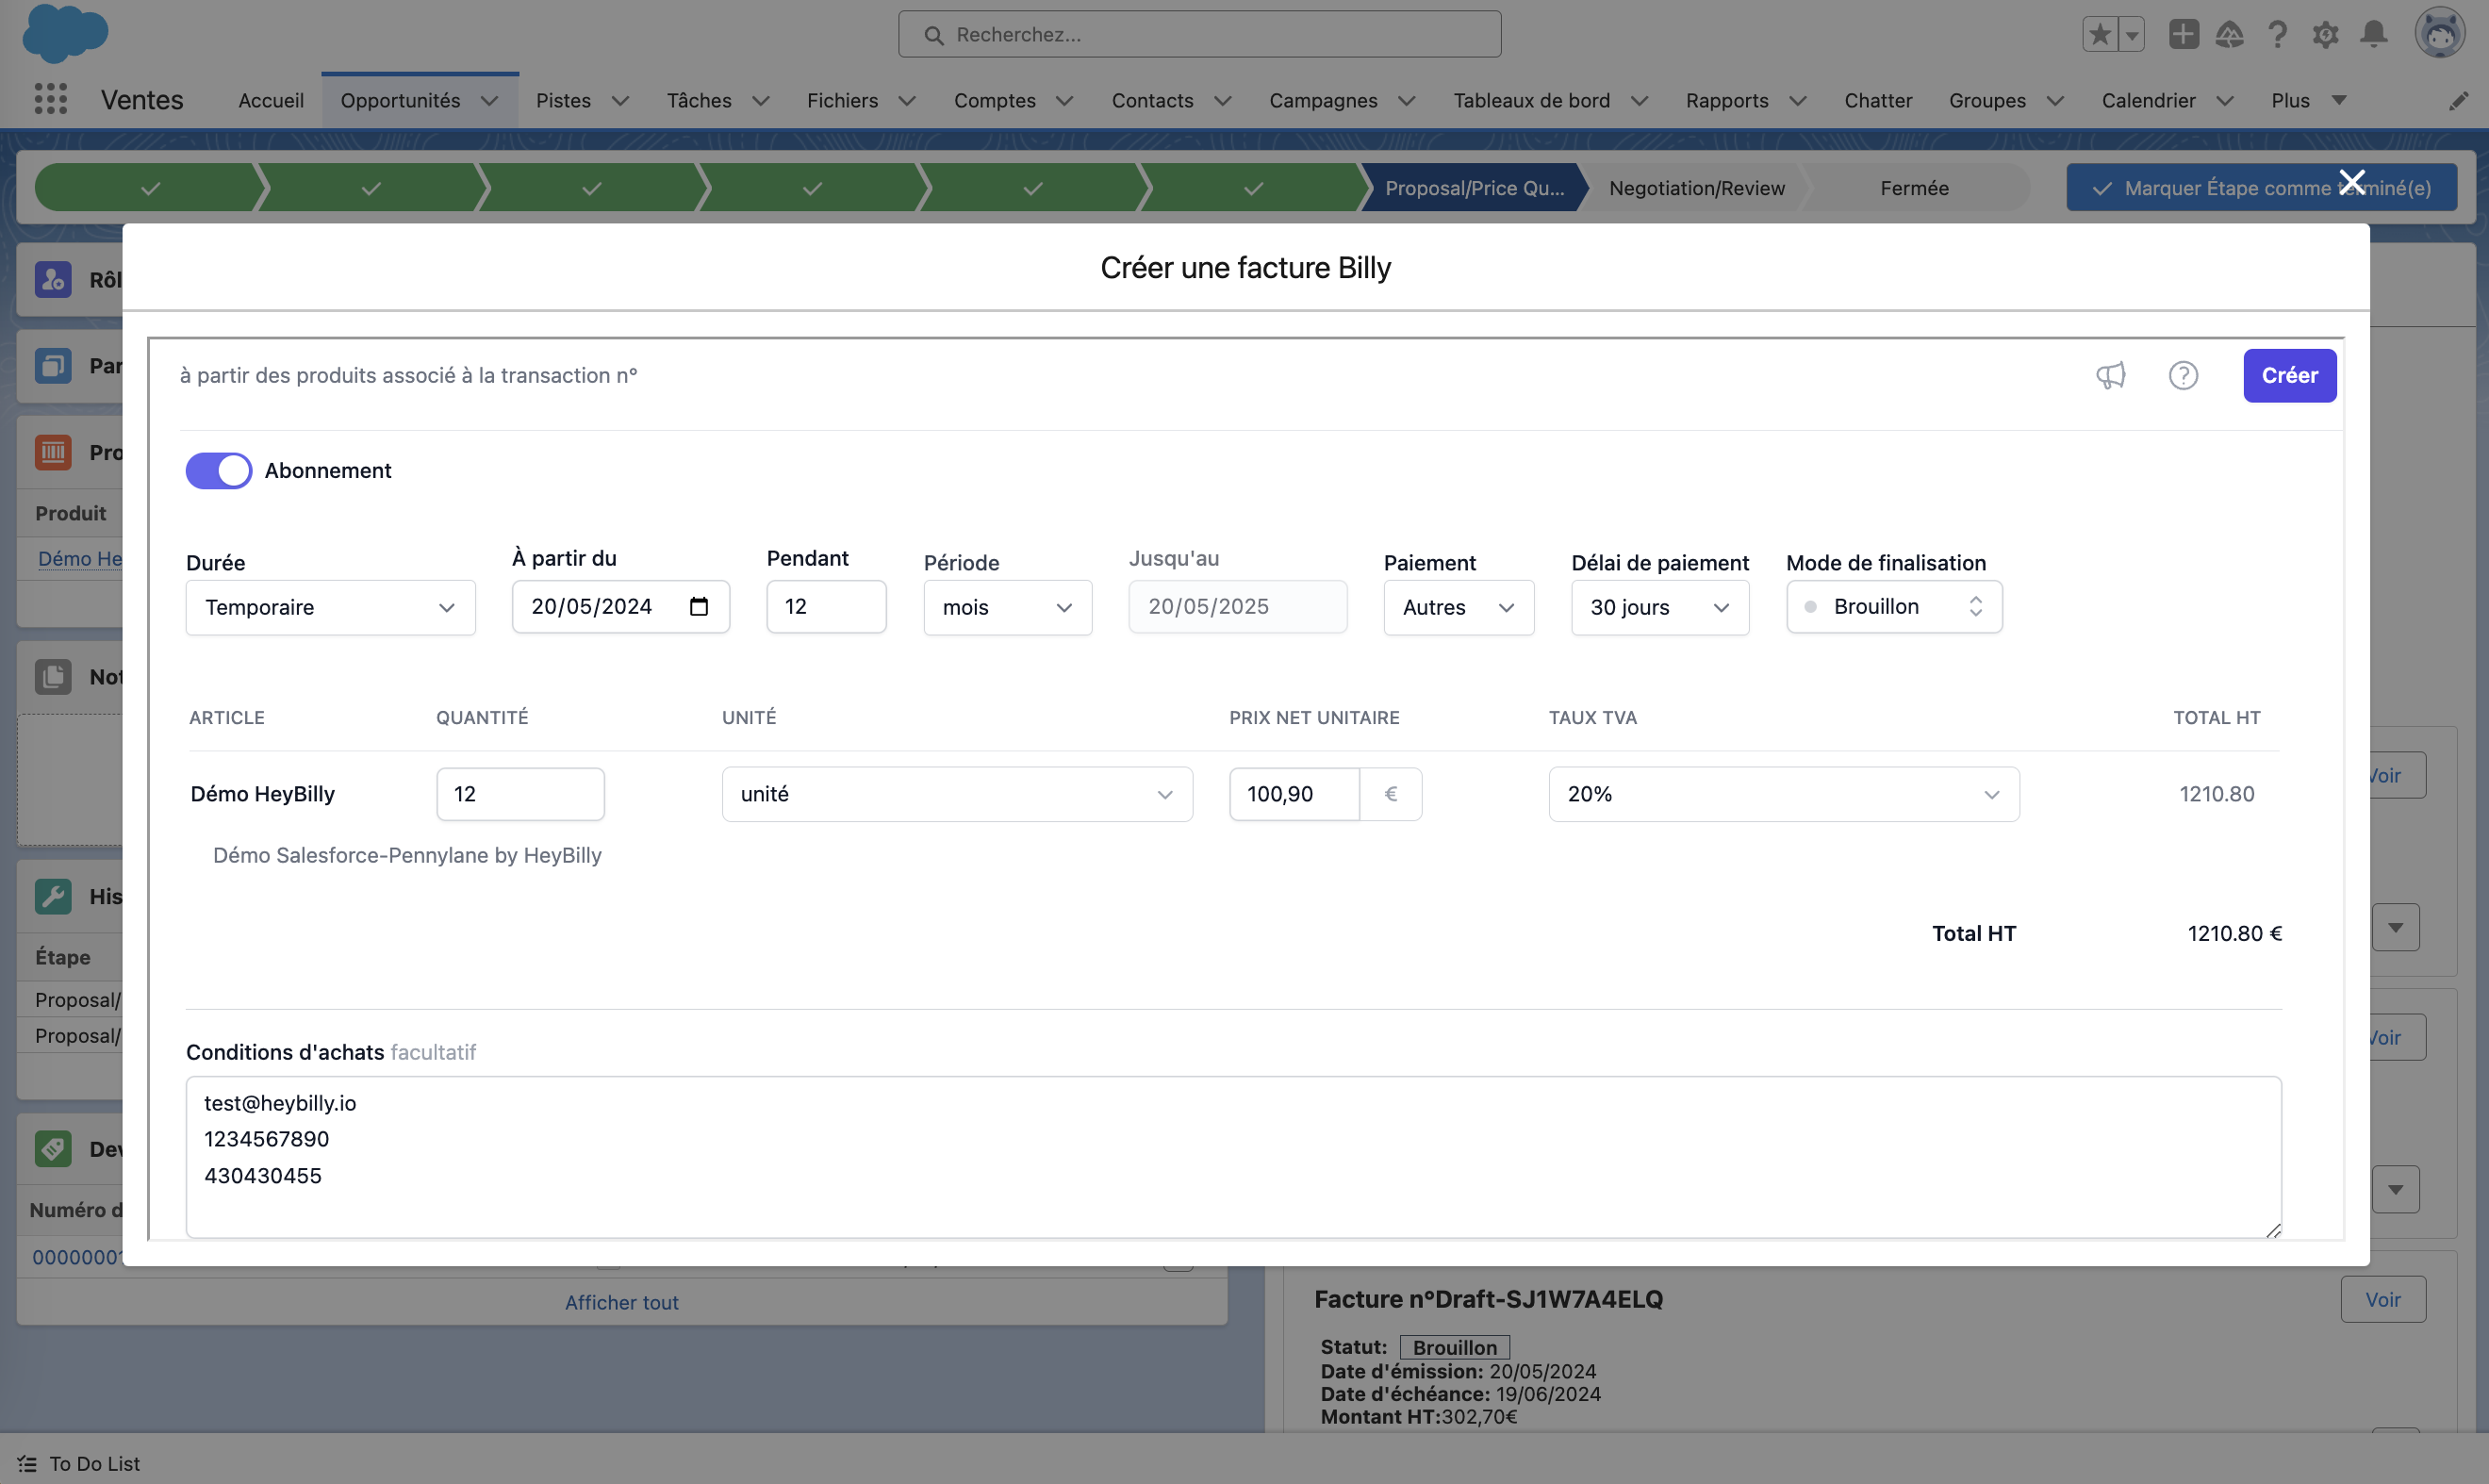This screenshot has width=2489, height=1484.
Task: Open the App Launcher grid icon
Action: (x=50, y=99)
